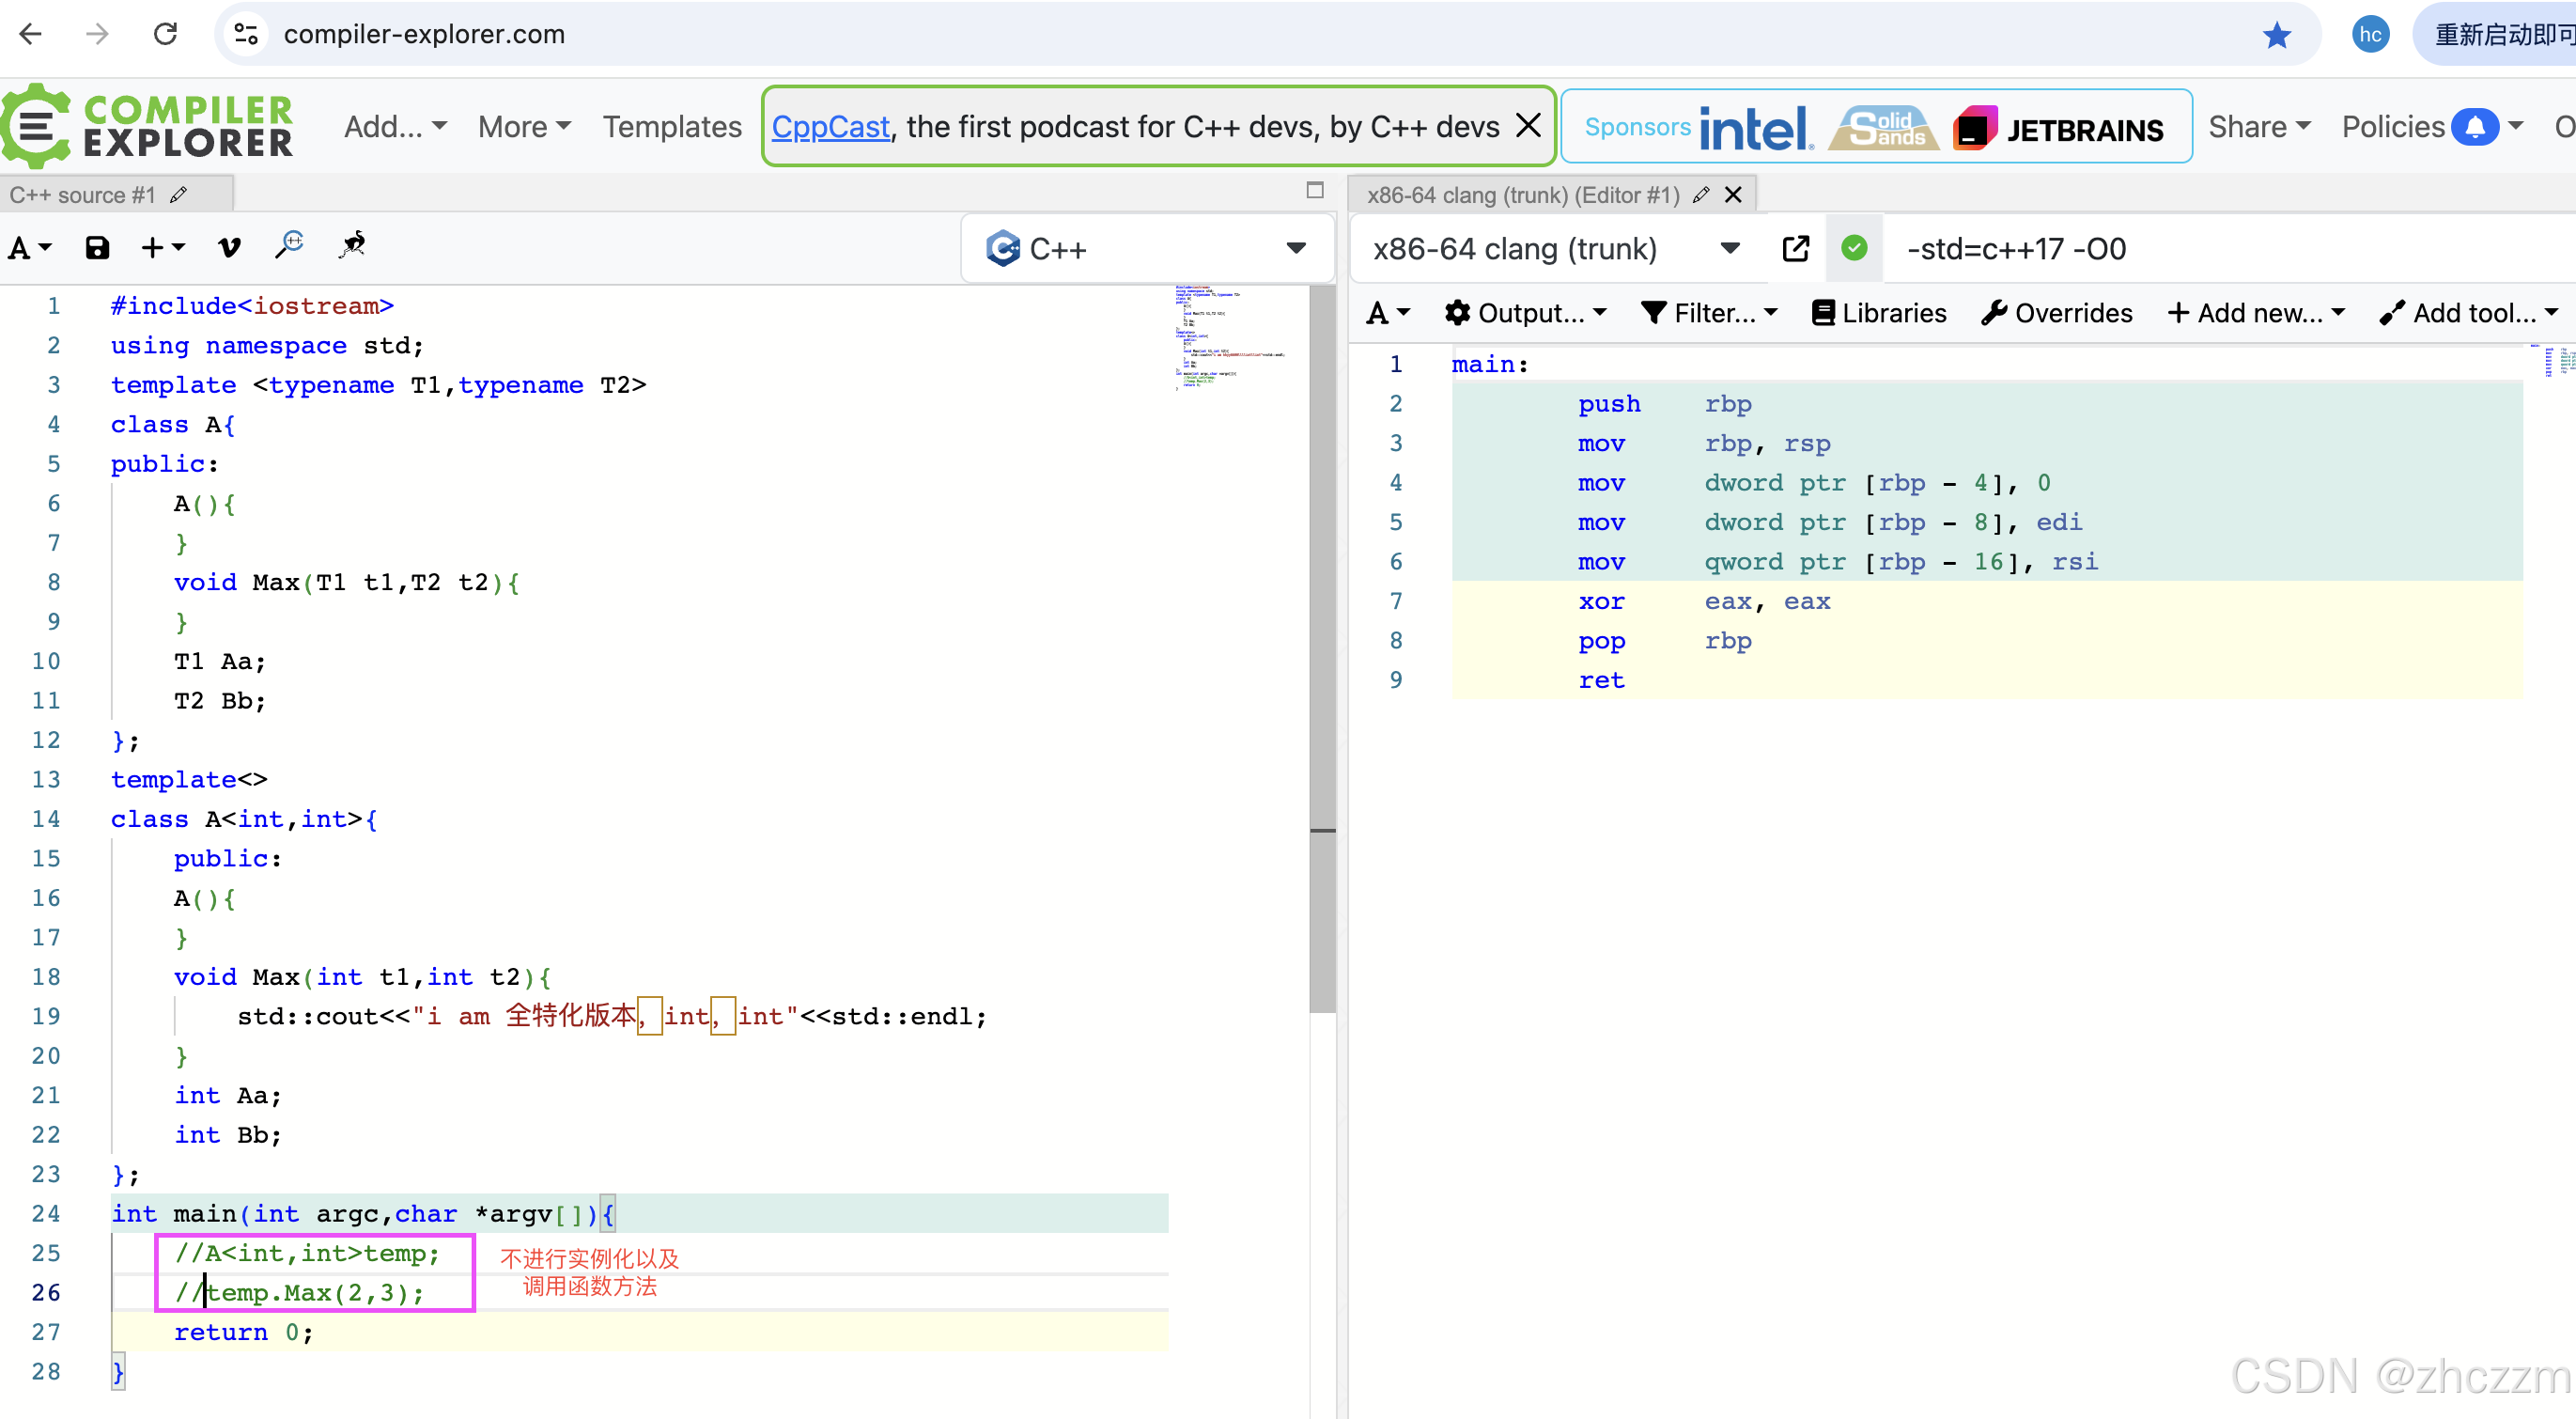This screenshot has width=2576, height=1419.
Task: Open compiler popout arrow icon
Action: [1795, 248]
